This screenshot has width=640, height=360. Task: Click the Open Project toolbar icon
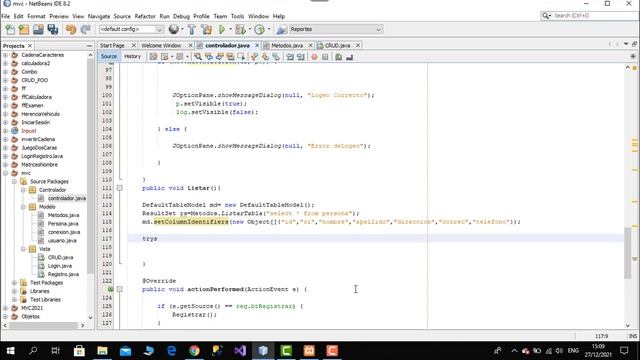38,29
